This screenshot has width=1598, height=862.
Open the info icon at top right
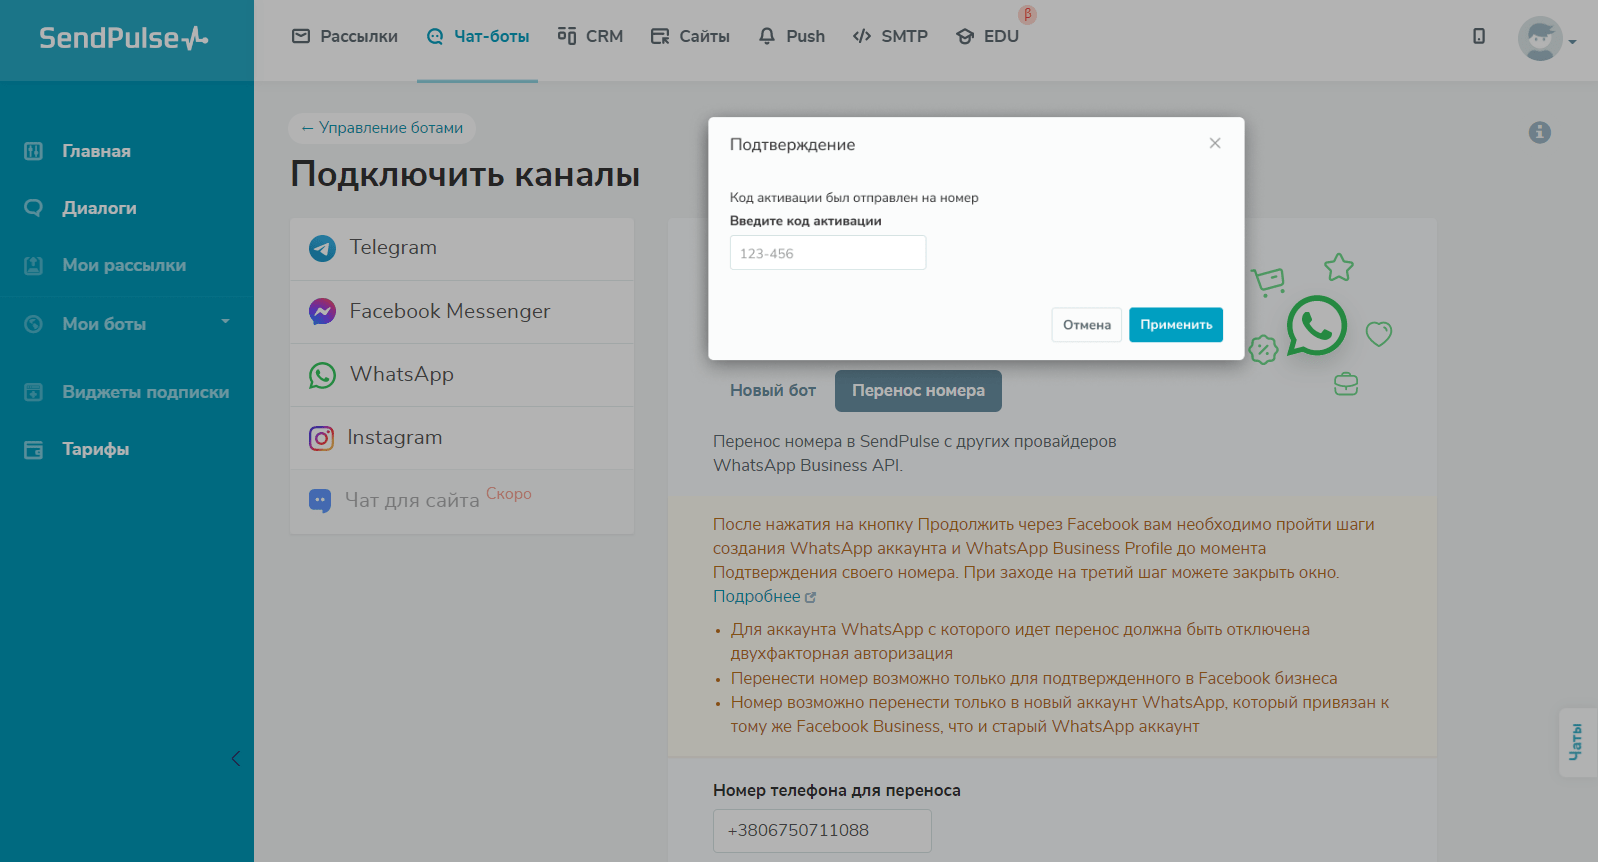pos(1539,132)
